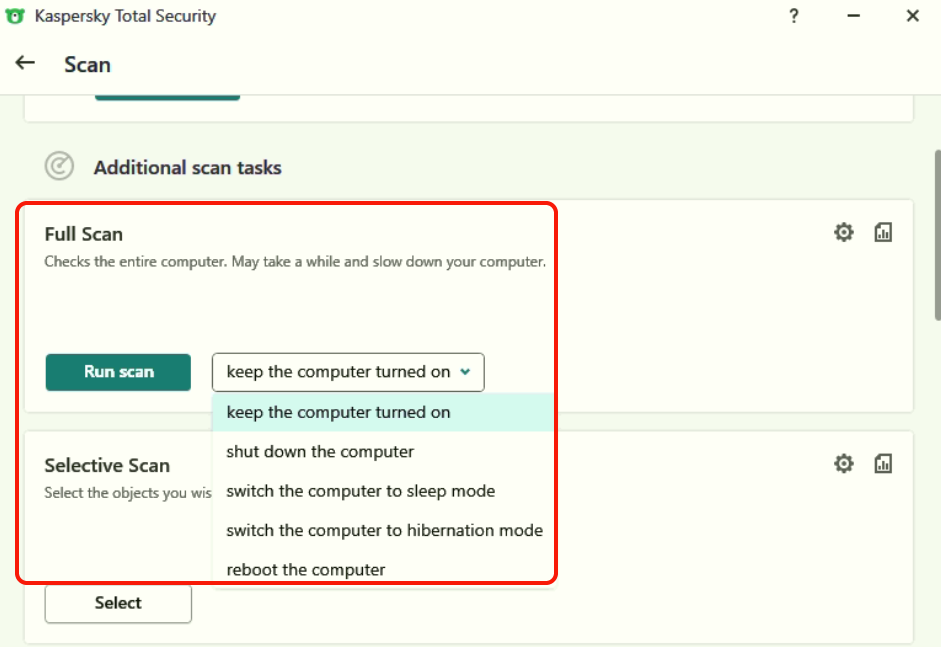This screenshot has width=941, height=647.
Task: Minimize the Kaspersky window
Action: (853, 16)
